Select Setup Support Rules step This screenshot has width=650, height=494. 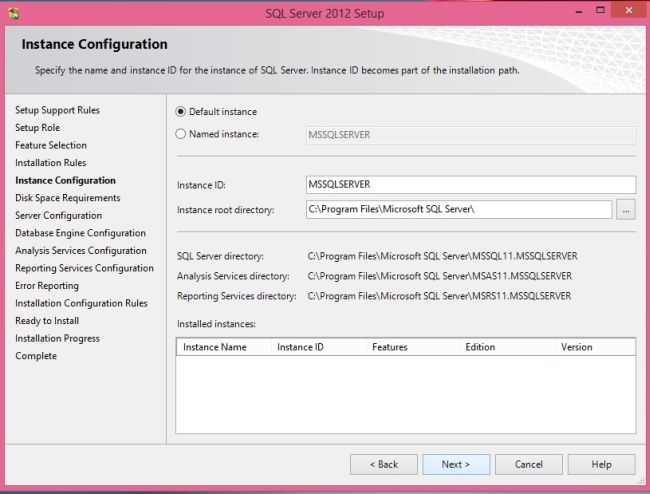click(57, 110)
